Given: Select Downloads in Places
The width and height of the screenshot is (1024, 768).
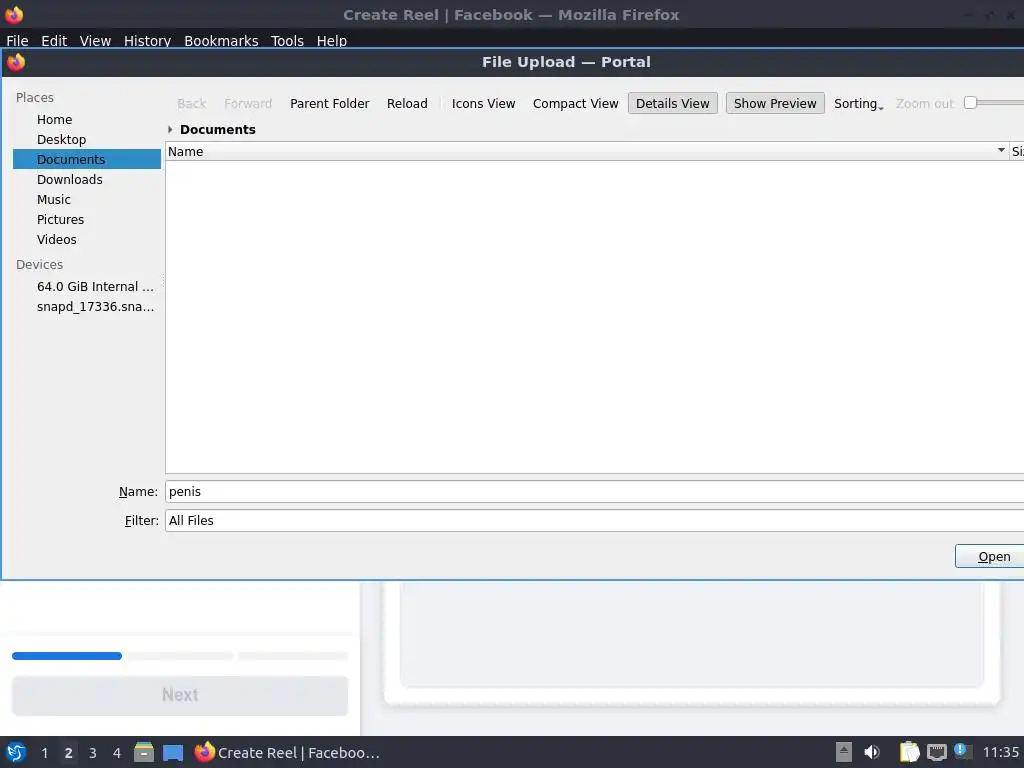Looking at the screenshot, I should (x=87, y=180).
